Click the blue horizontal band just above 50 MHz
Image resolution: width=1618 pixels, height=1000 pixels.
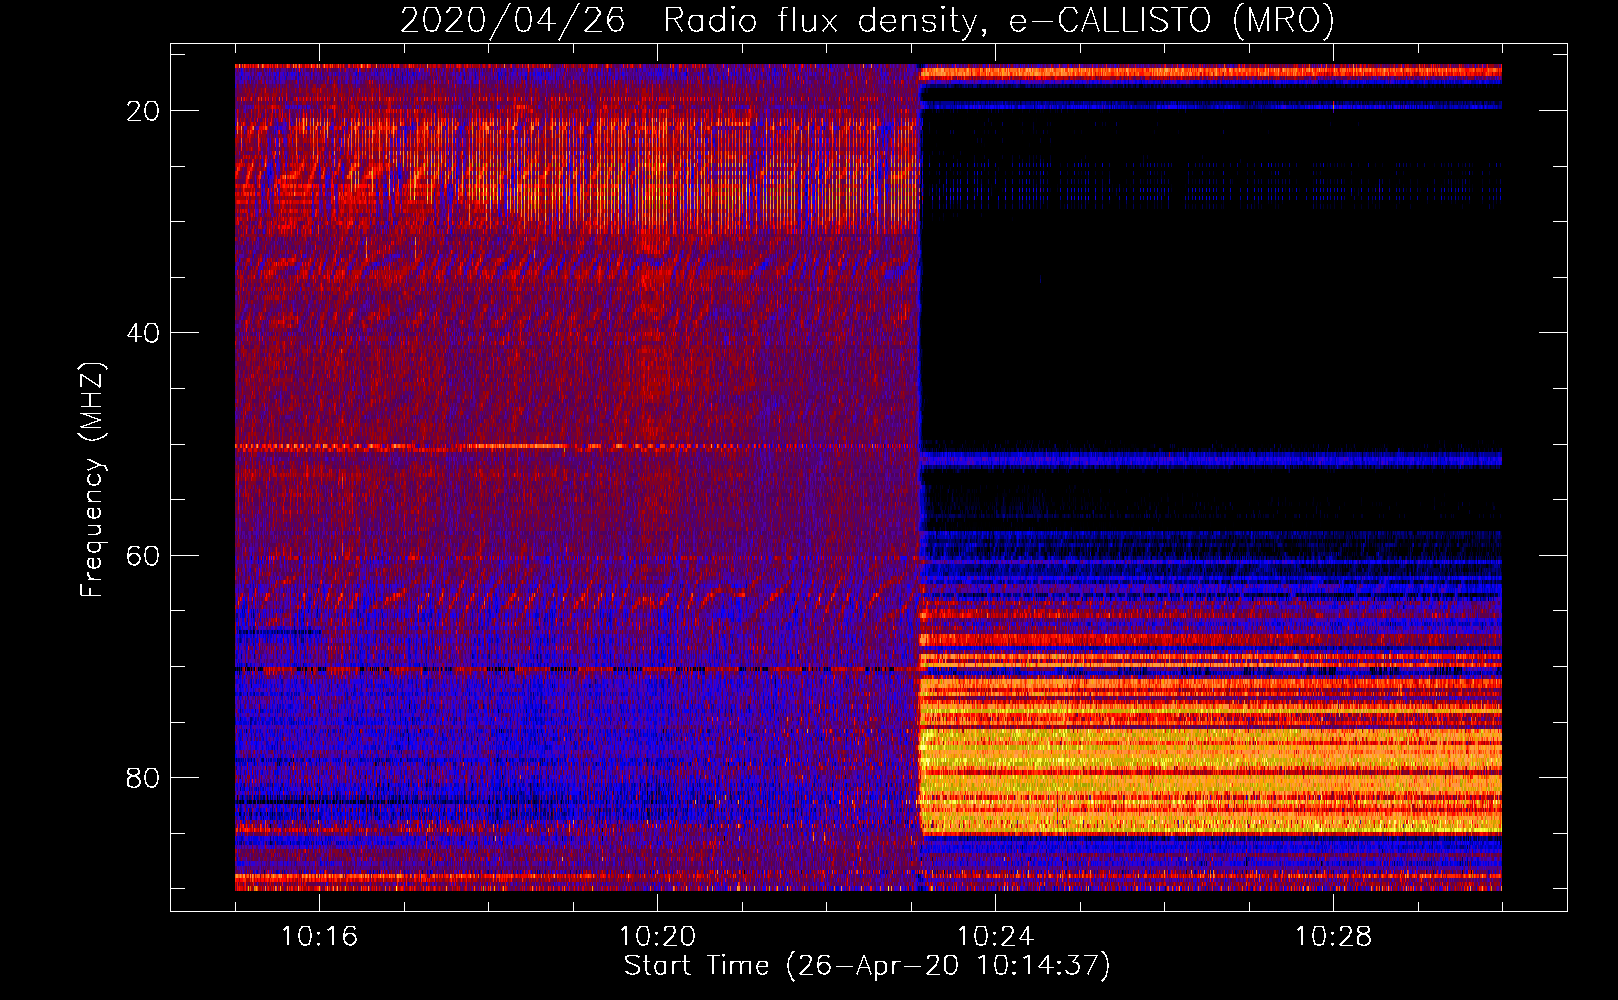click(1210, 459)
